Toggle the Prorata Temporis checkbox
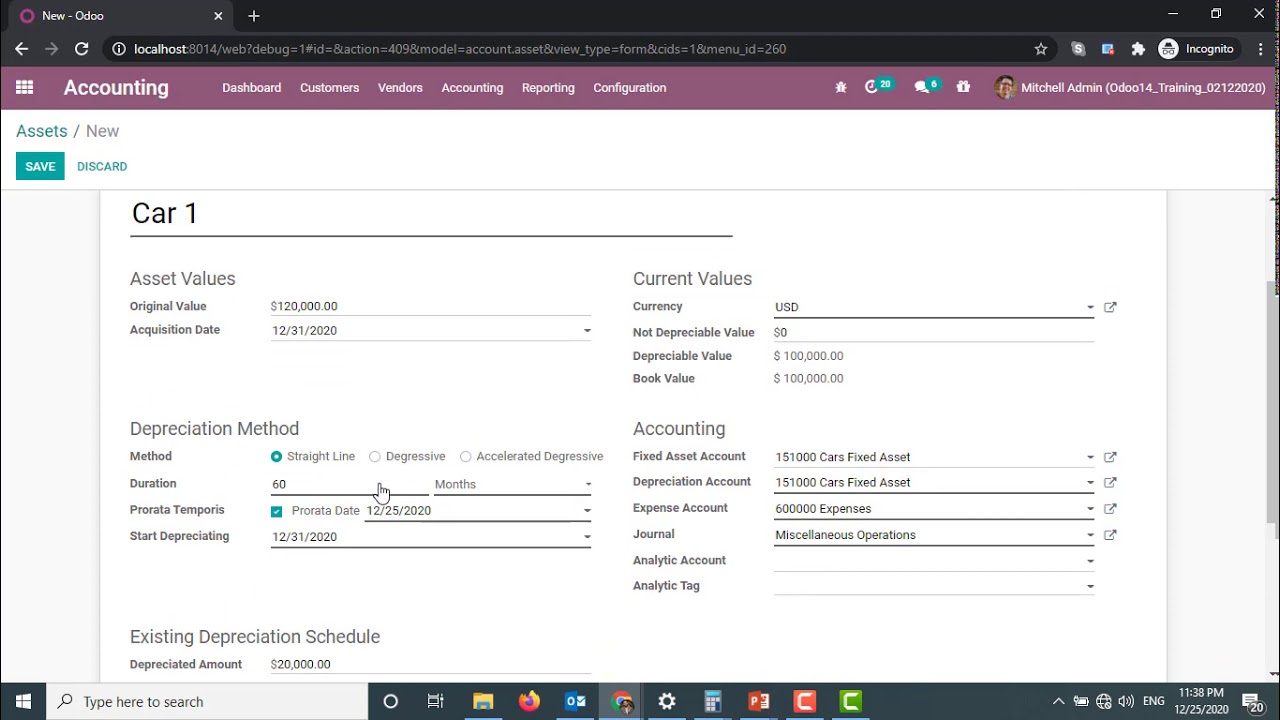This screenshot has height=720, width=1280. click(x=277, y=511)
